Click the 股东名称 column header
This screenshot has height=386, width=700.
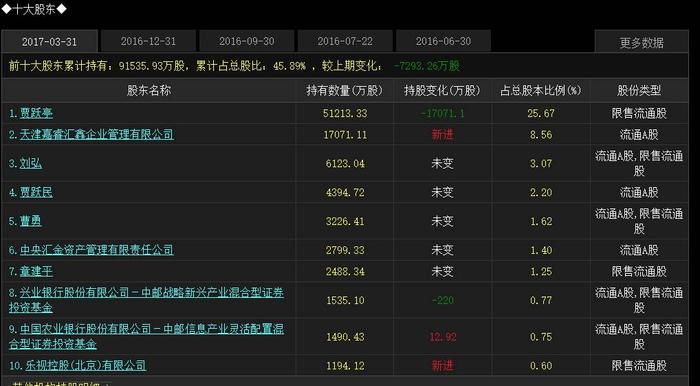click(149, 91)
